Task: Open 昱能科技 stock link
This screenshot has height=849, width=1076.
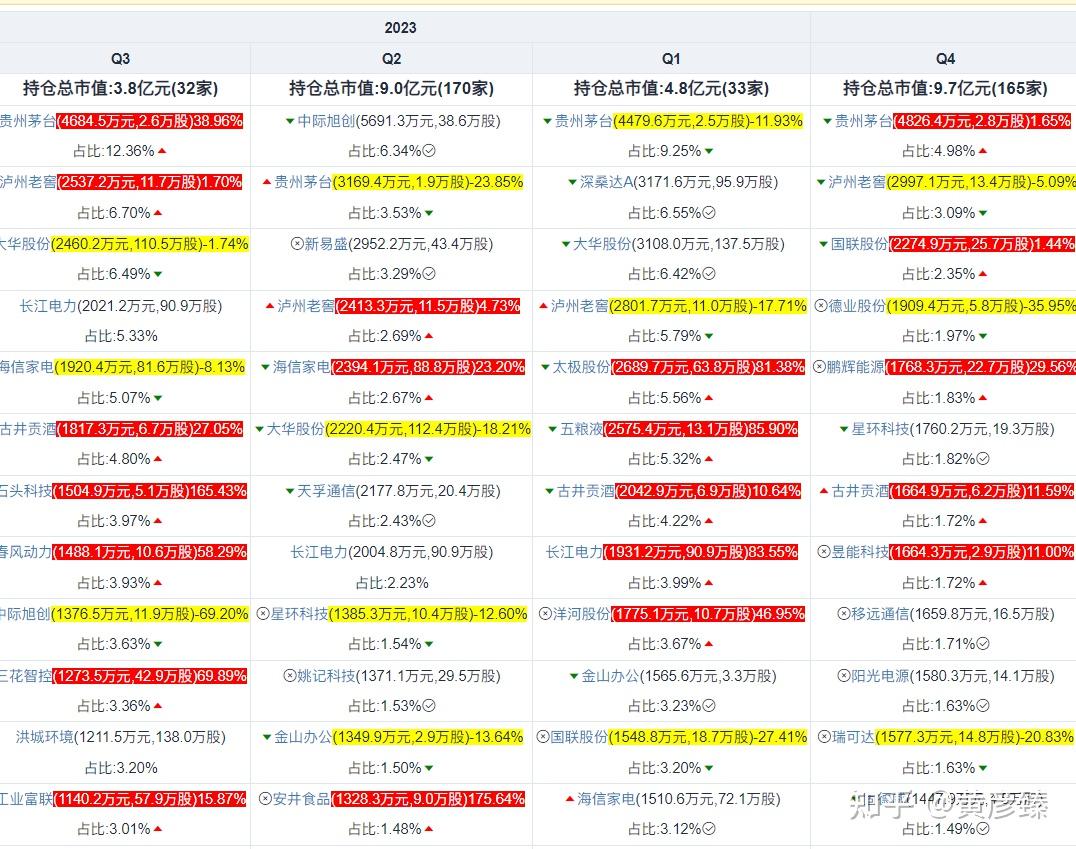Action: [860, 553]
